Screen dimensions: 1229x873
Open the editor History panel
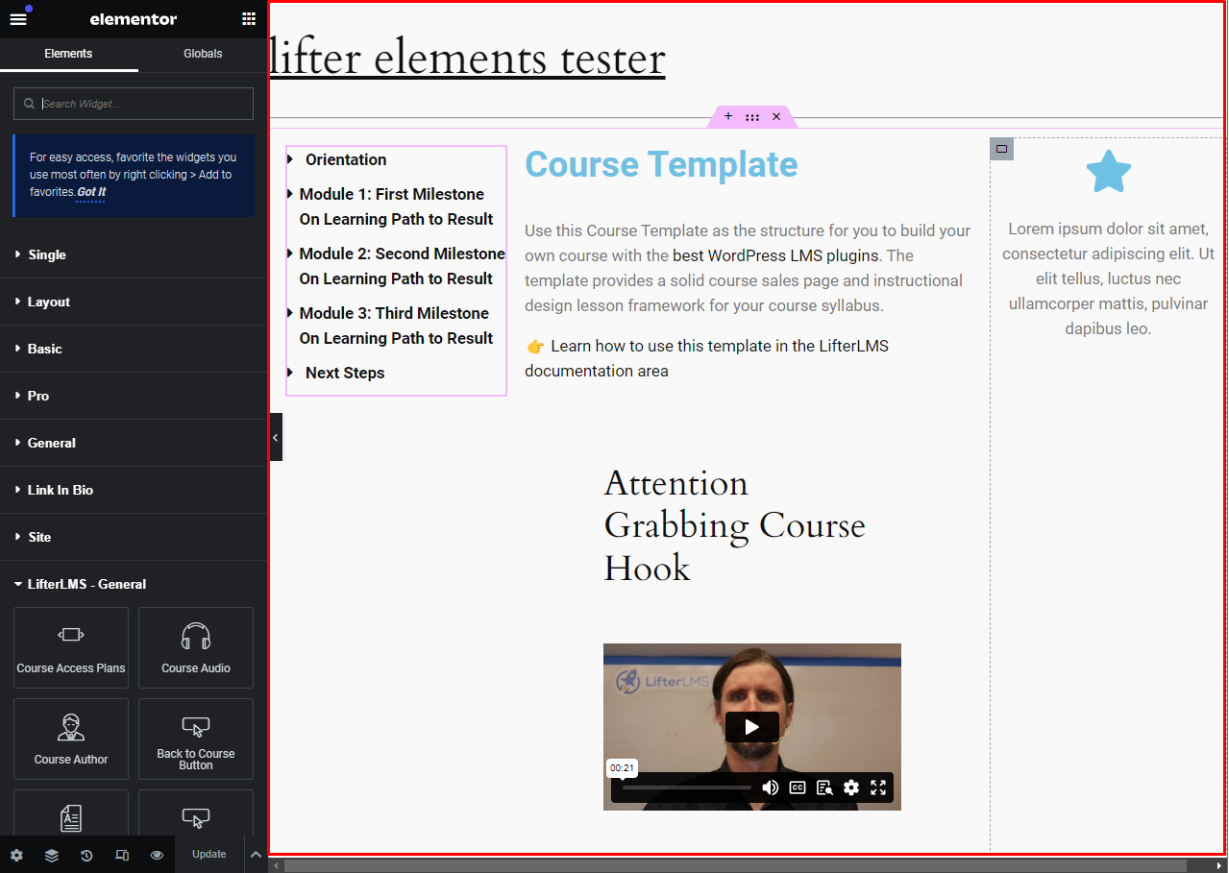pos(86,855)
